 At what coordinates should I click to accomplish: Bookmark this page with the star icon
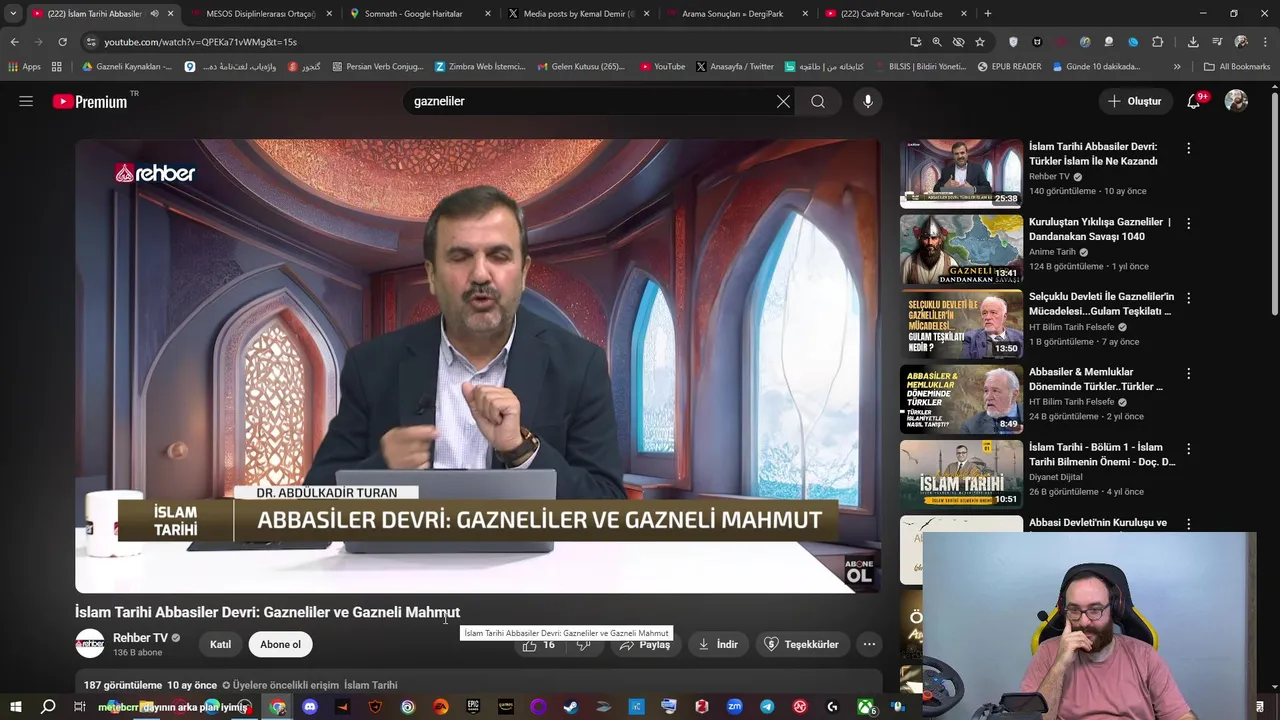[980, 42]
